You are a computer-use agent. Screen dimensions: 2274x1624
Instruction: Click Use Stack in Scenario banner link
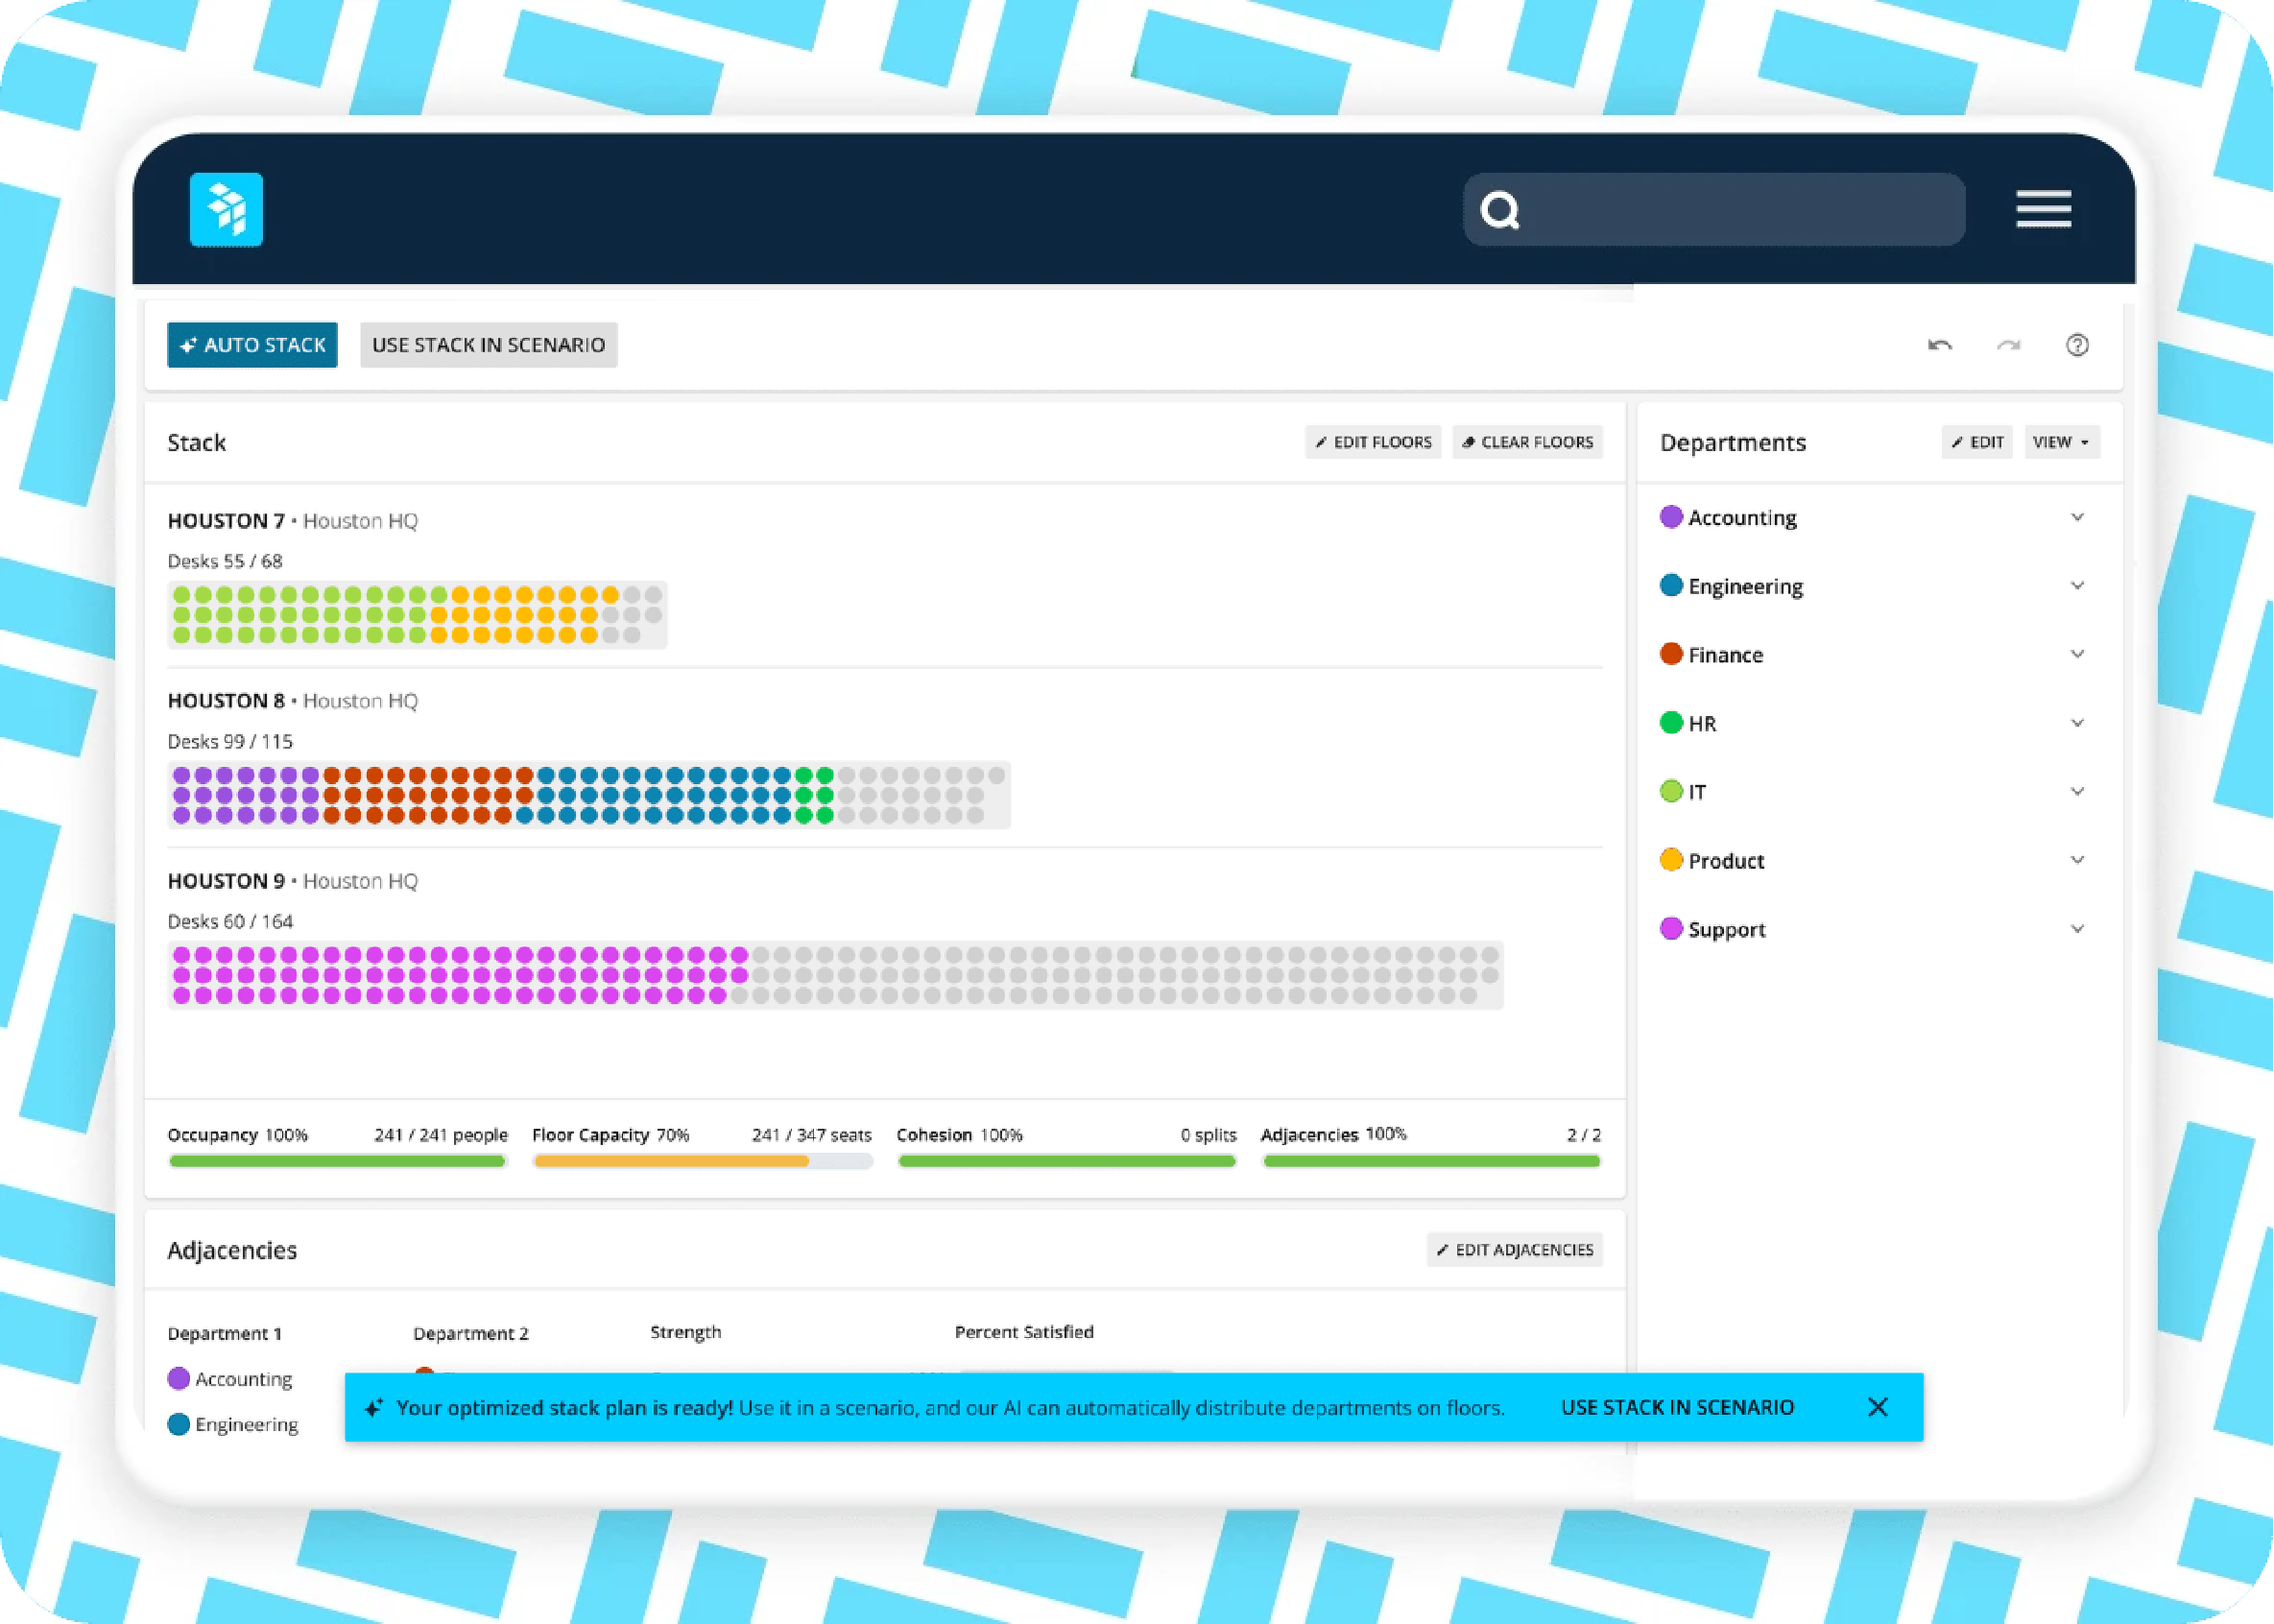pos(1677,1407)
